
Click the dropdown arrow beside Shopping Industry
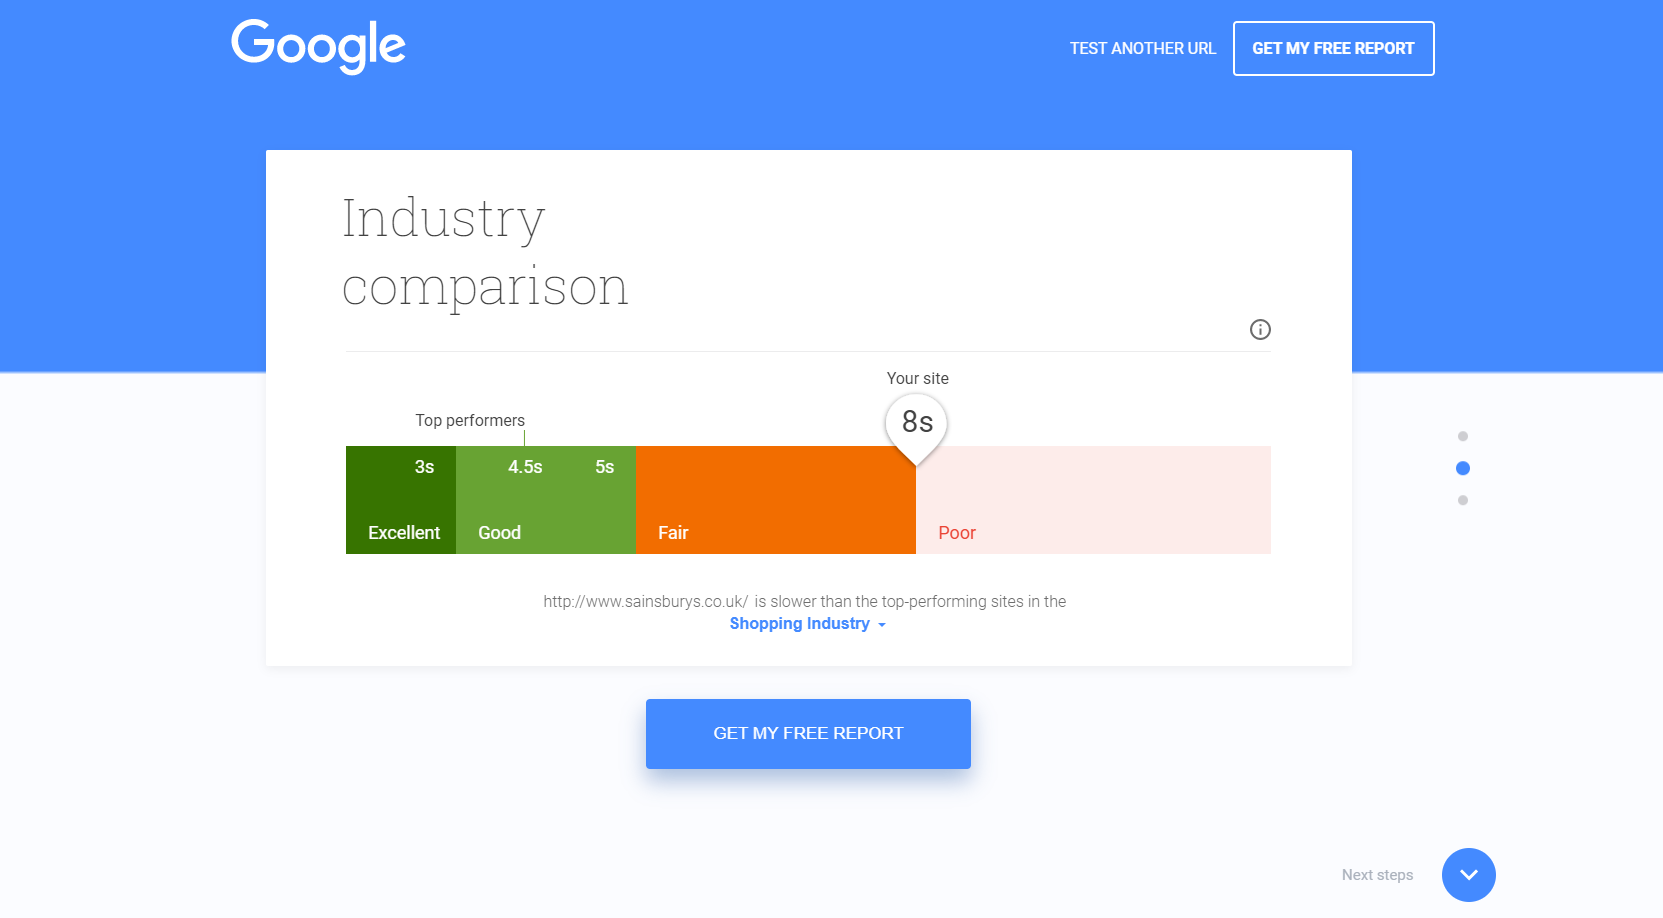click(883, 624)
